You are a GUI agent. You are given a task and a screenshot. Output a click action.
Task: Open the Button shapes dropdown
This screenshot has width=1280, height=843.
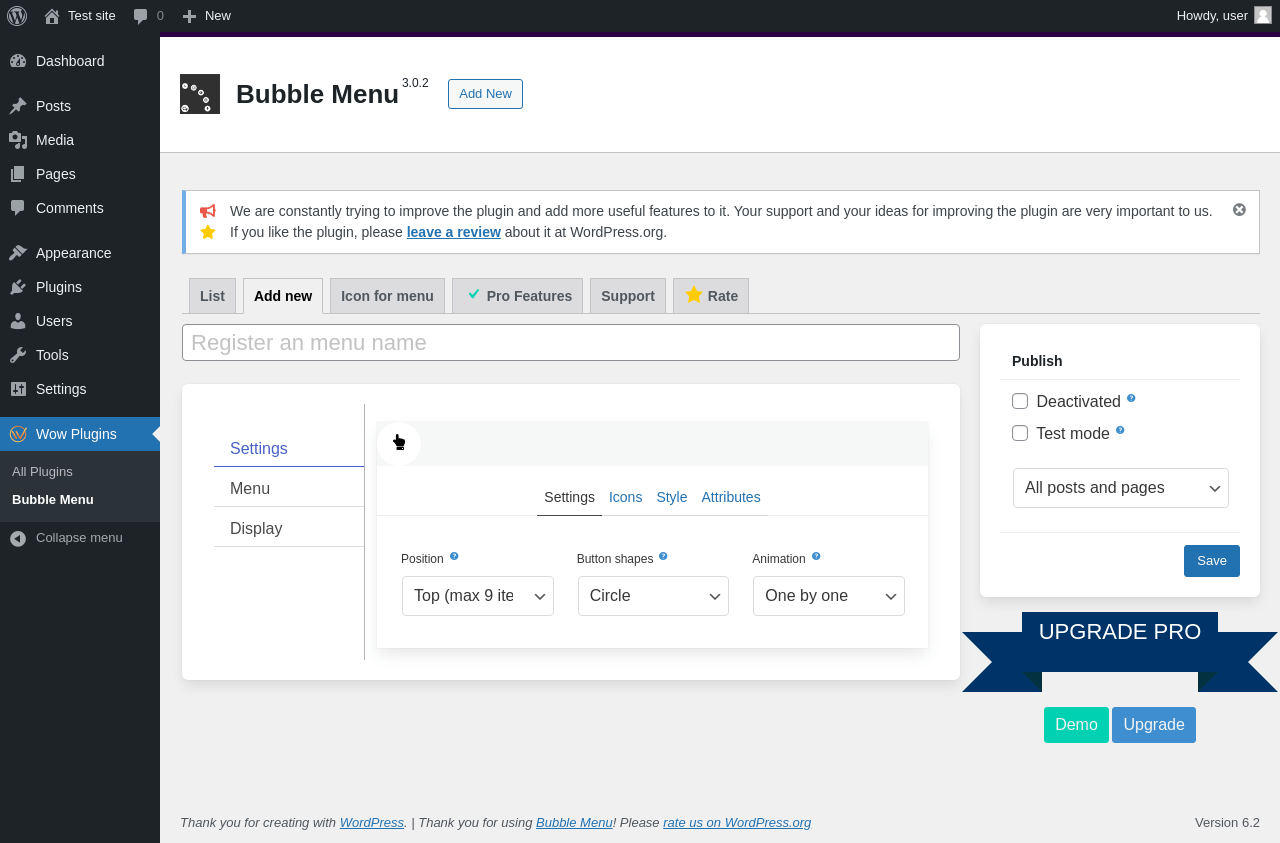tap(653, 596)
